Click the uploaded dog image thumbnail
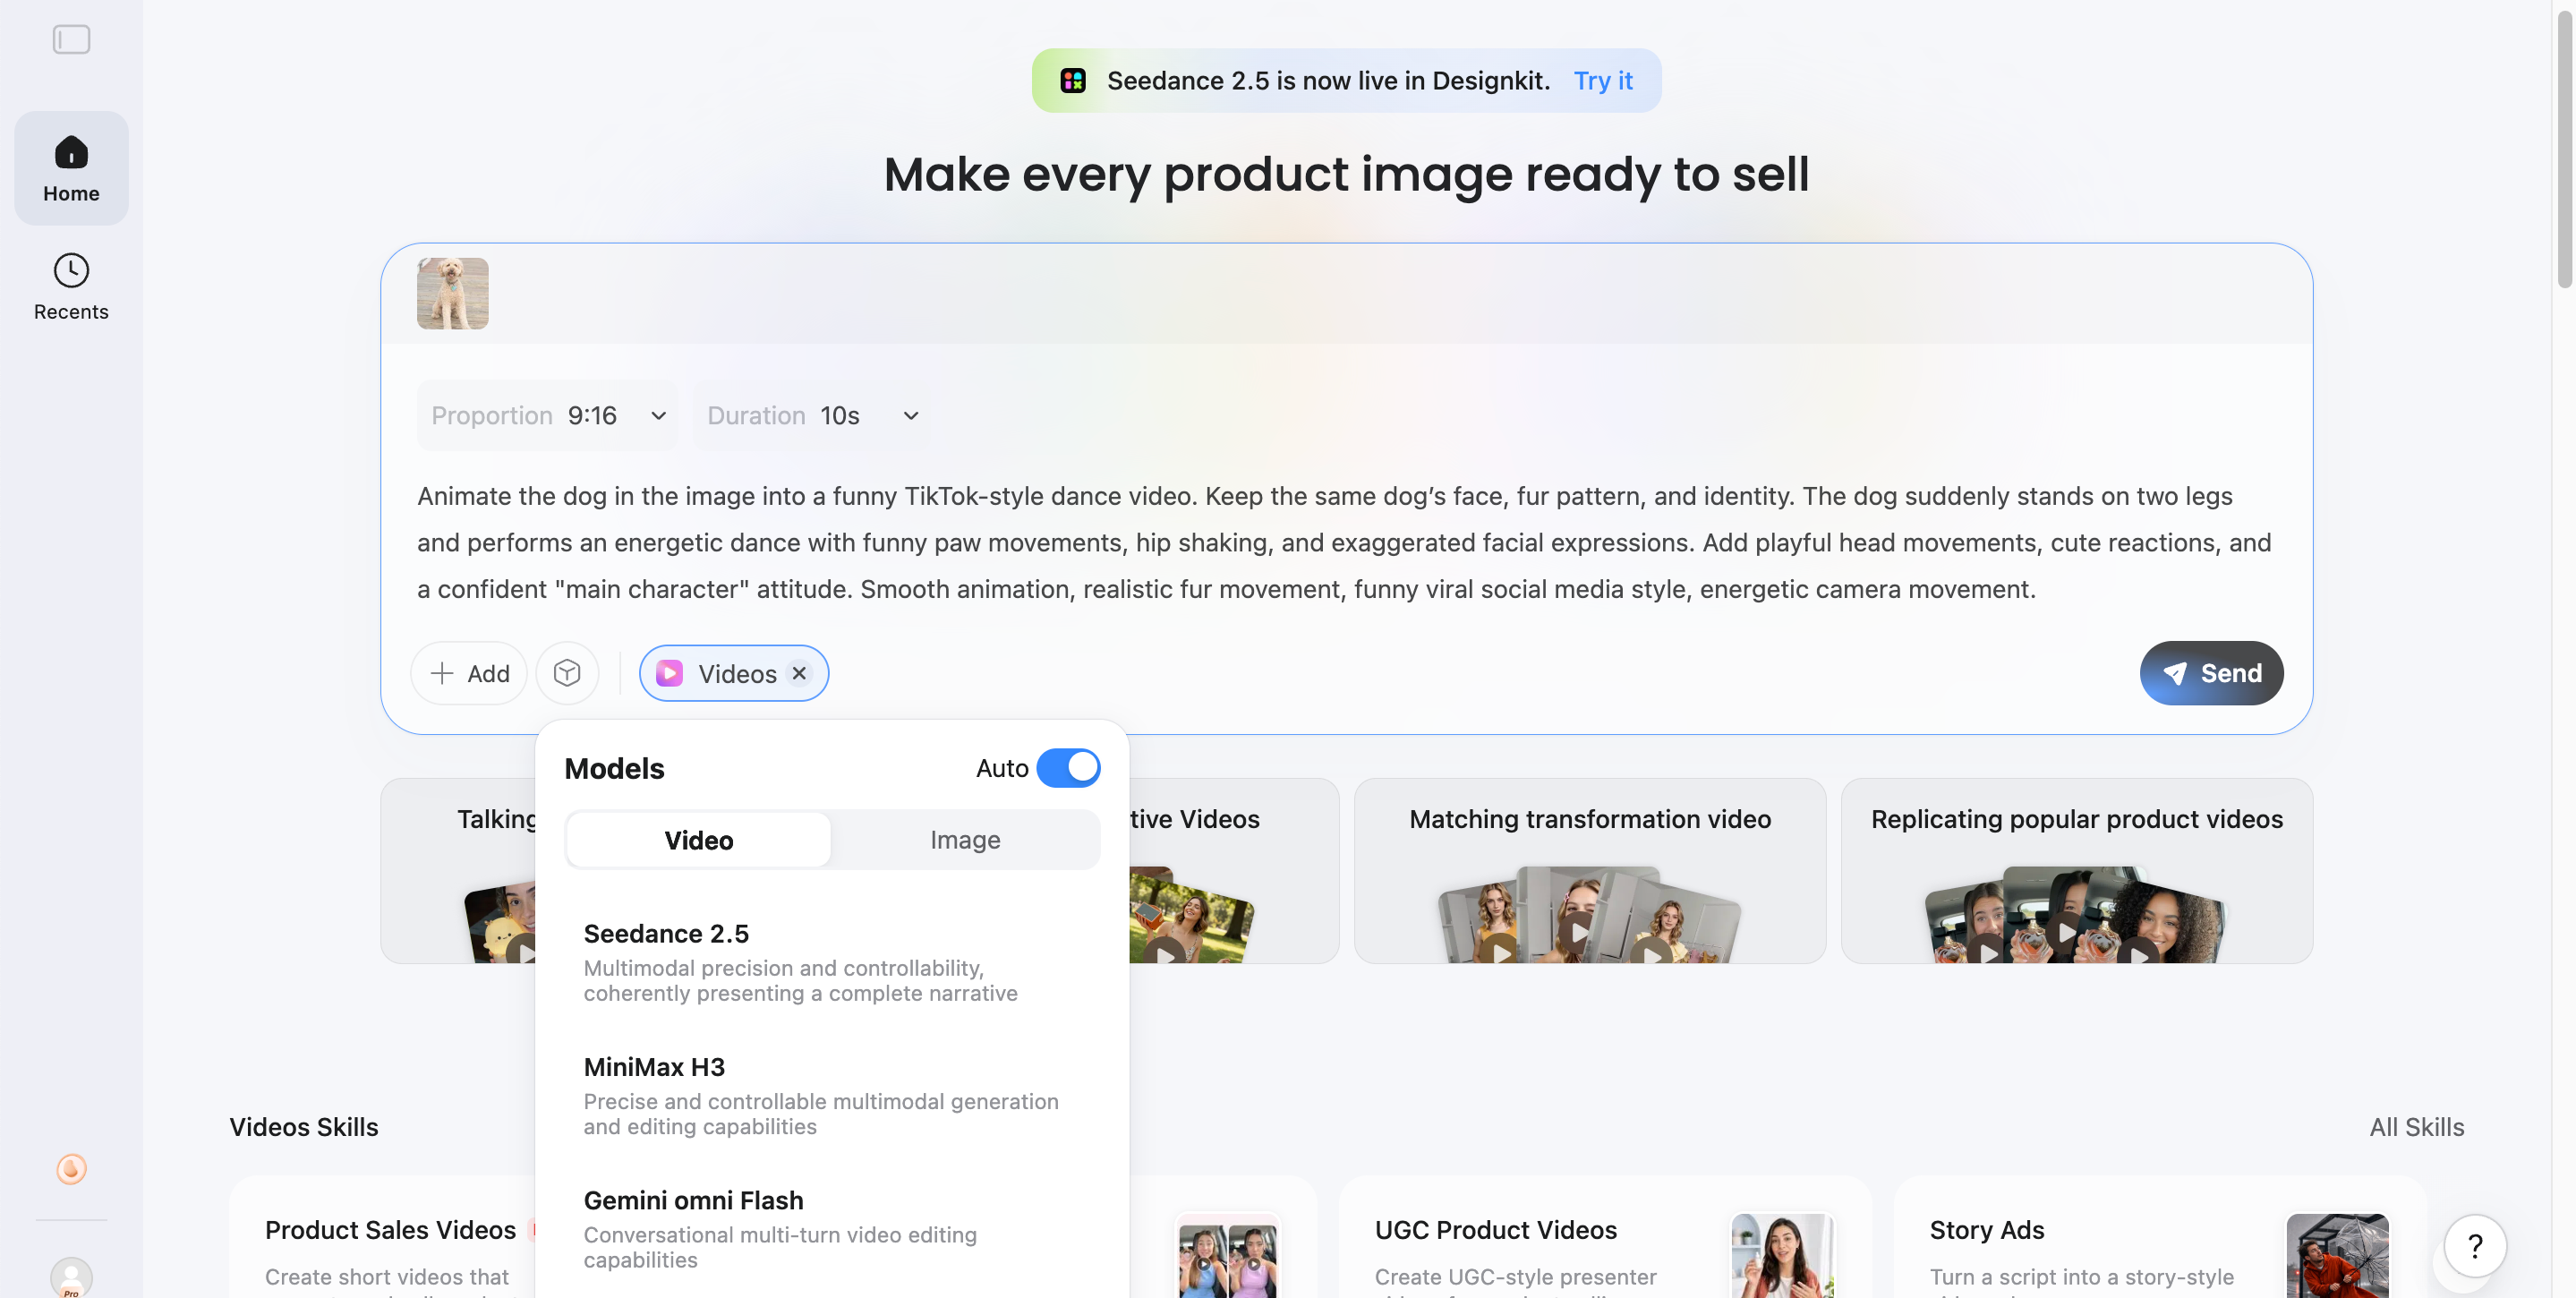The image size is (2576, 1298). (453, 294)
